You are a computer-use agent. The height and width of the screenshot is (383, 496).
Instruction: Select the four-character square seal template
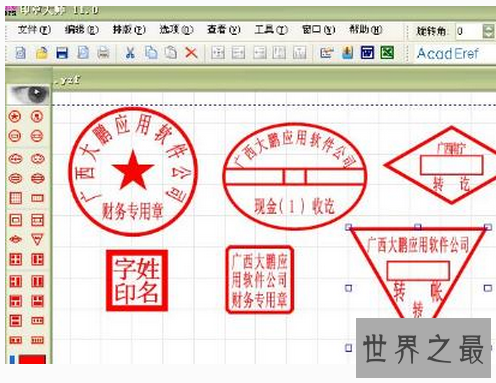[15, 259]
